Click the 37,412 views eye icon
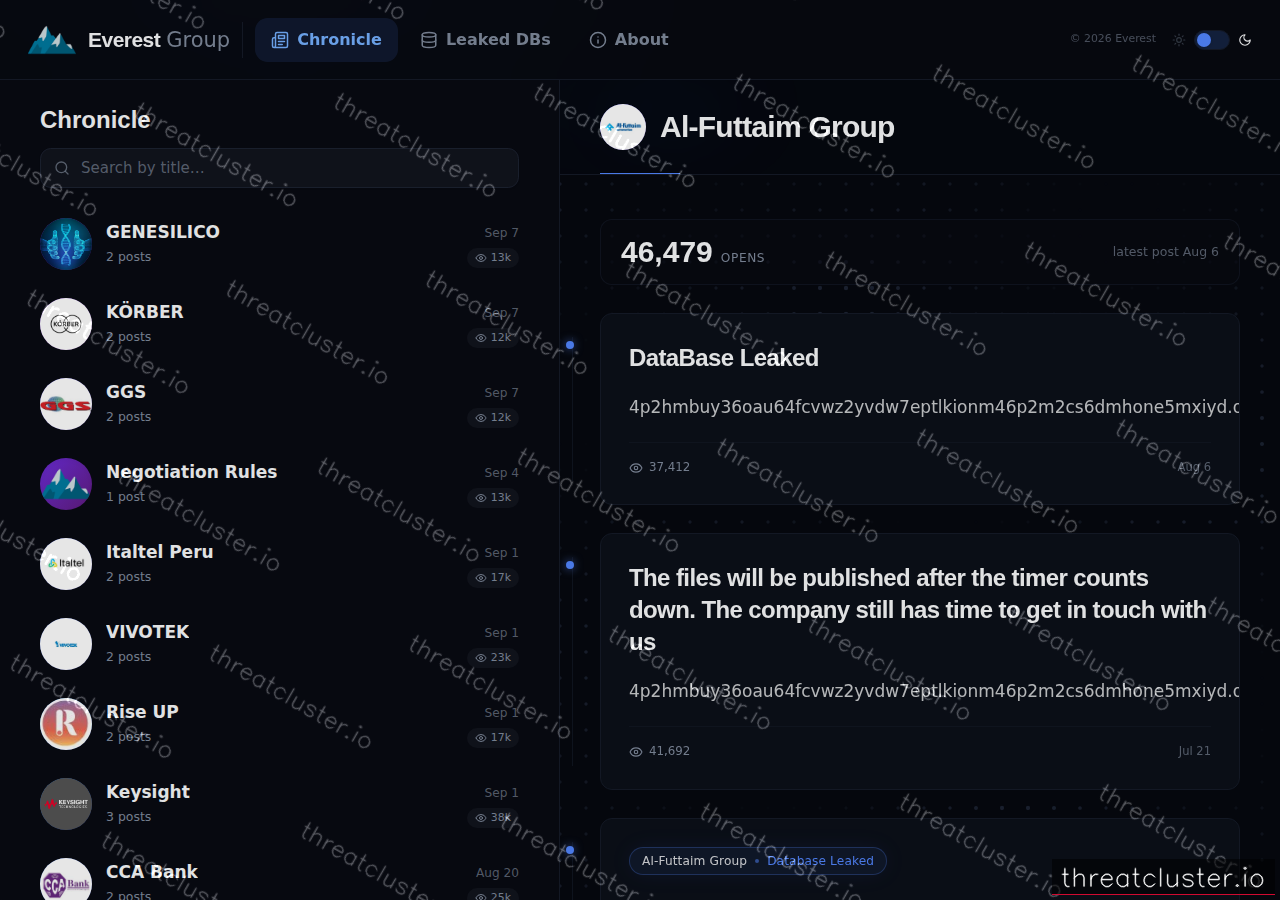This screenshot has height=900, width=1280. (x=636, y=467)
